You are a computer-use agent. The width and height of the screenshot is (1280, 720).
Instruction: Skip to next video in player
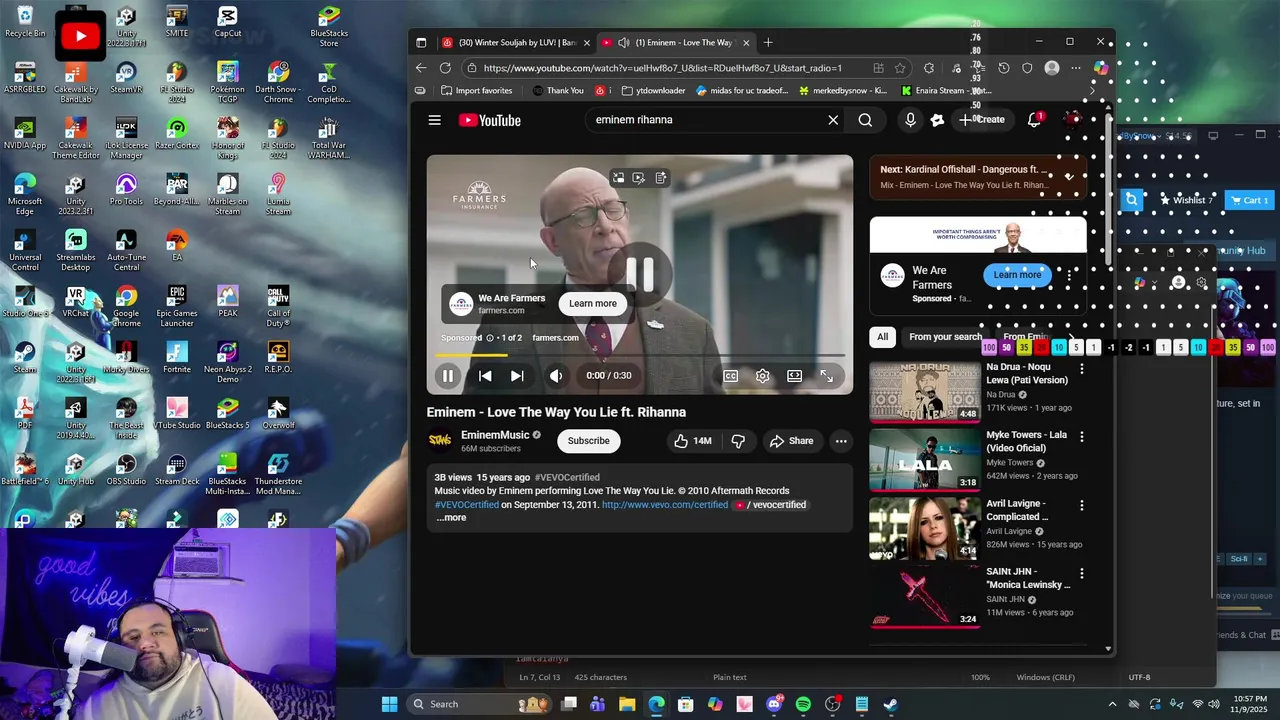click(517, 376)
